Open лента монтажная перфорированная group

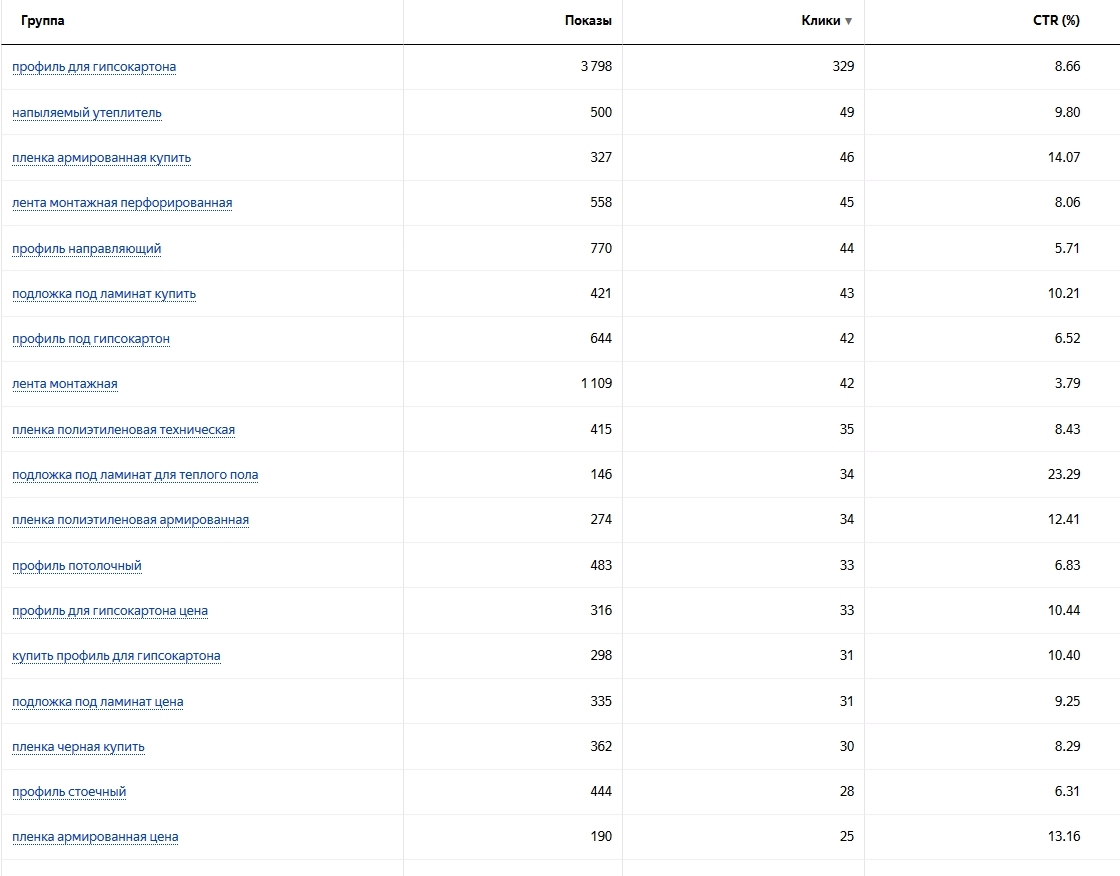click(122, 203)
